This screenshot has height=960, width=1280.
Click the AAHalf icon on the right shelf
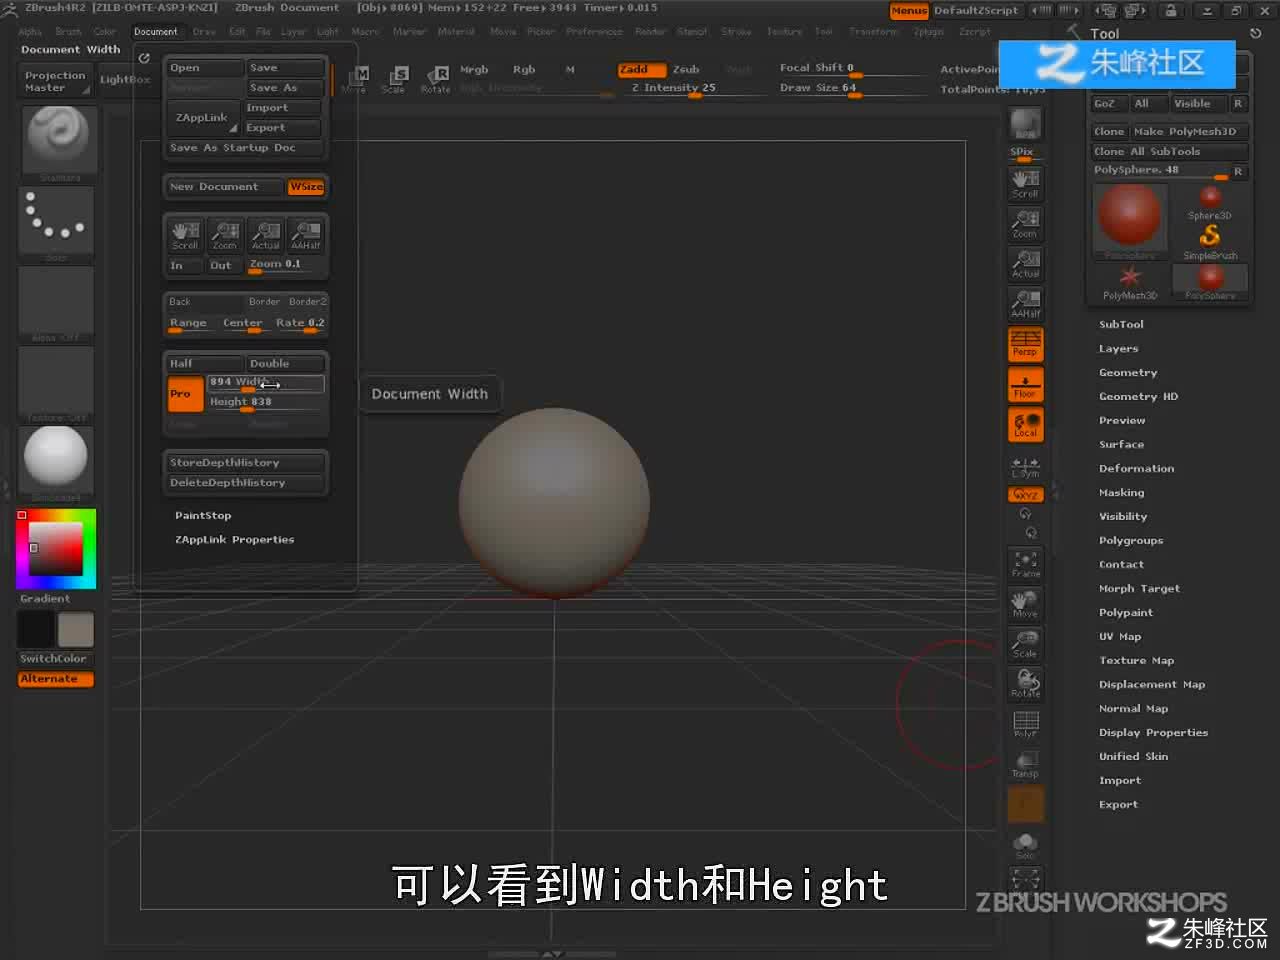tap(1025, 303)
